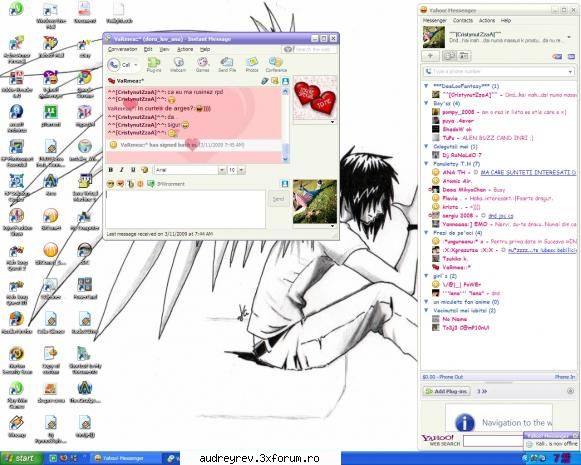The width and height of the screenshot is (581, 465).
Task: Open Photos sharing in the chat toolbar
Action: (252, 65)
